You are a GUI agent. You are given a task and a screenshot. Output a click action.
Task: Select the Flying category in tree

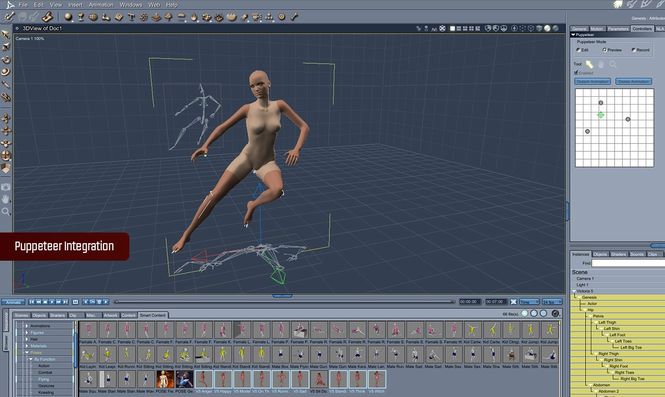[44, 379]
